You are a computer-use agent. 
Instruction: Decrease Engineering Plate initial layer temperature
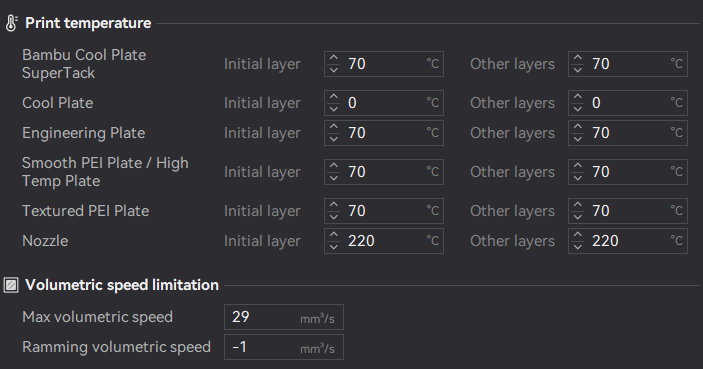tap(334, 139)
